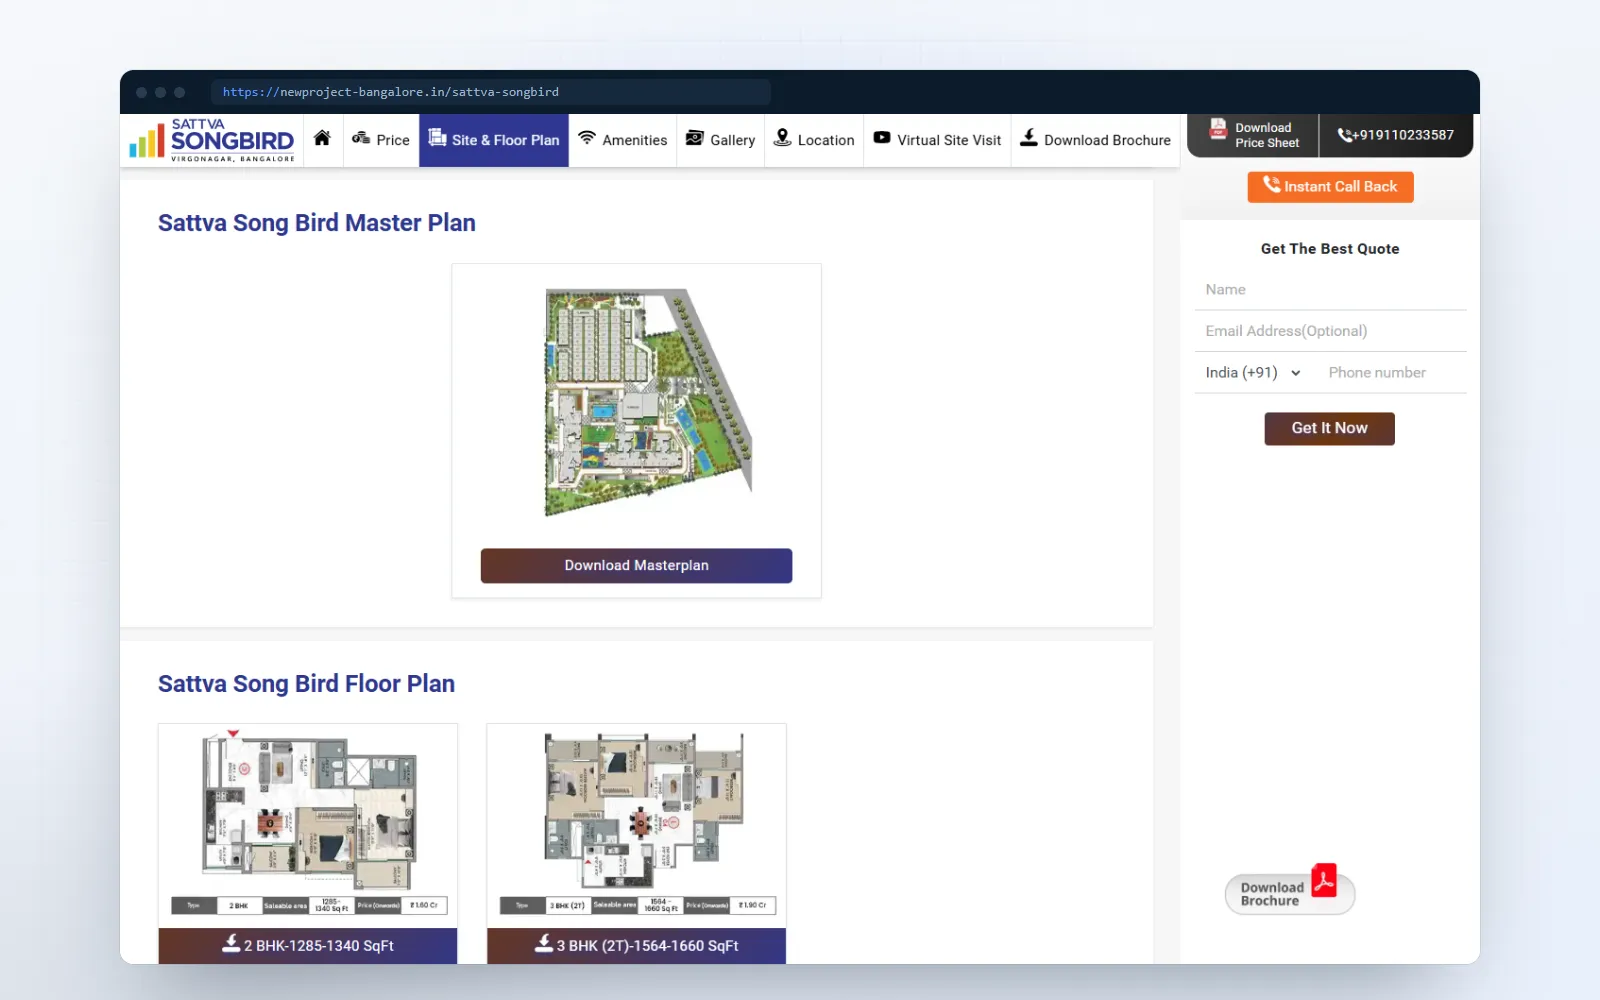Open the 3 BHK (2T) floor plan image

(637, 825)
